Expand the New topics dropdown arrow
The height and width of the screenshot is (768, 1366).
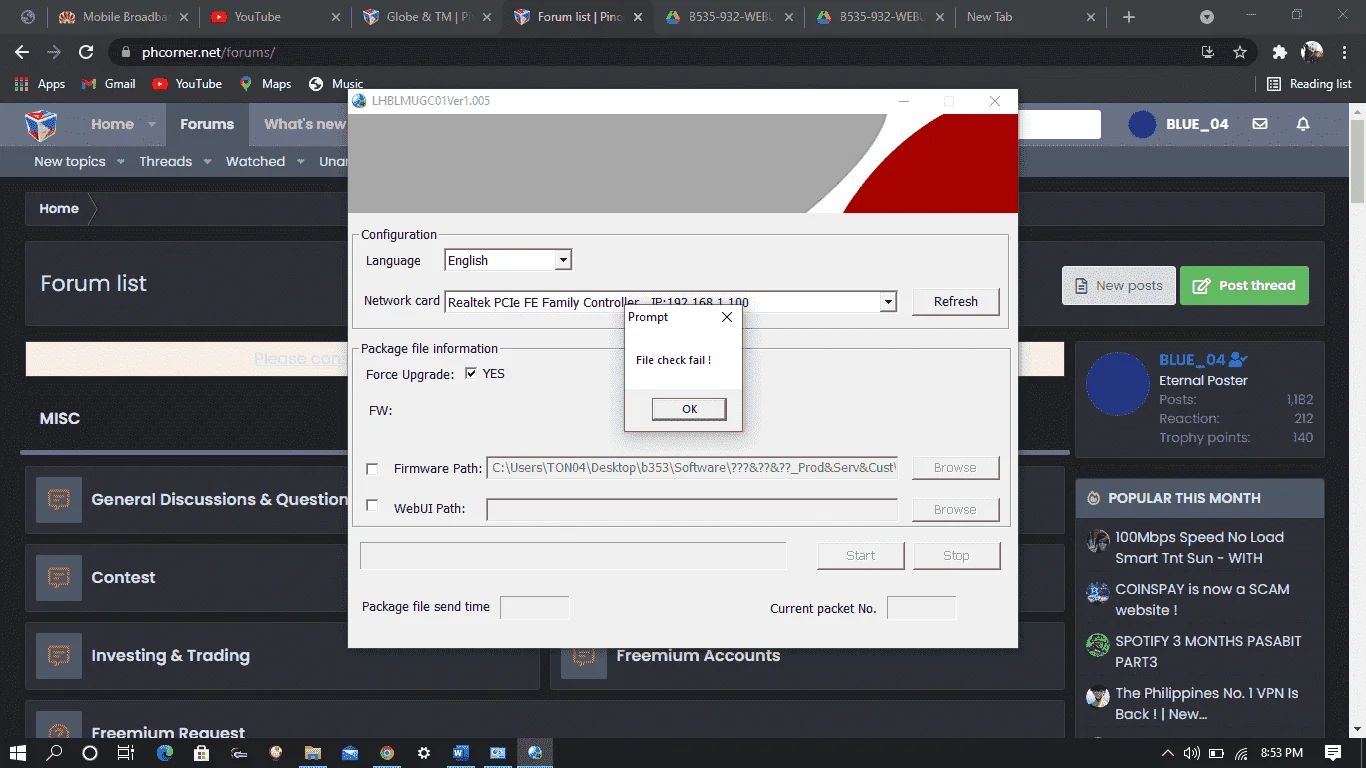click(x=121, y=162)
